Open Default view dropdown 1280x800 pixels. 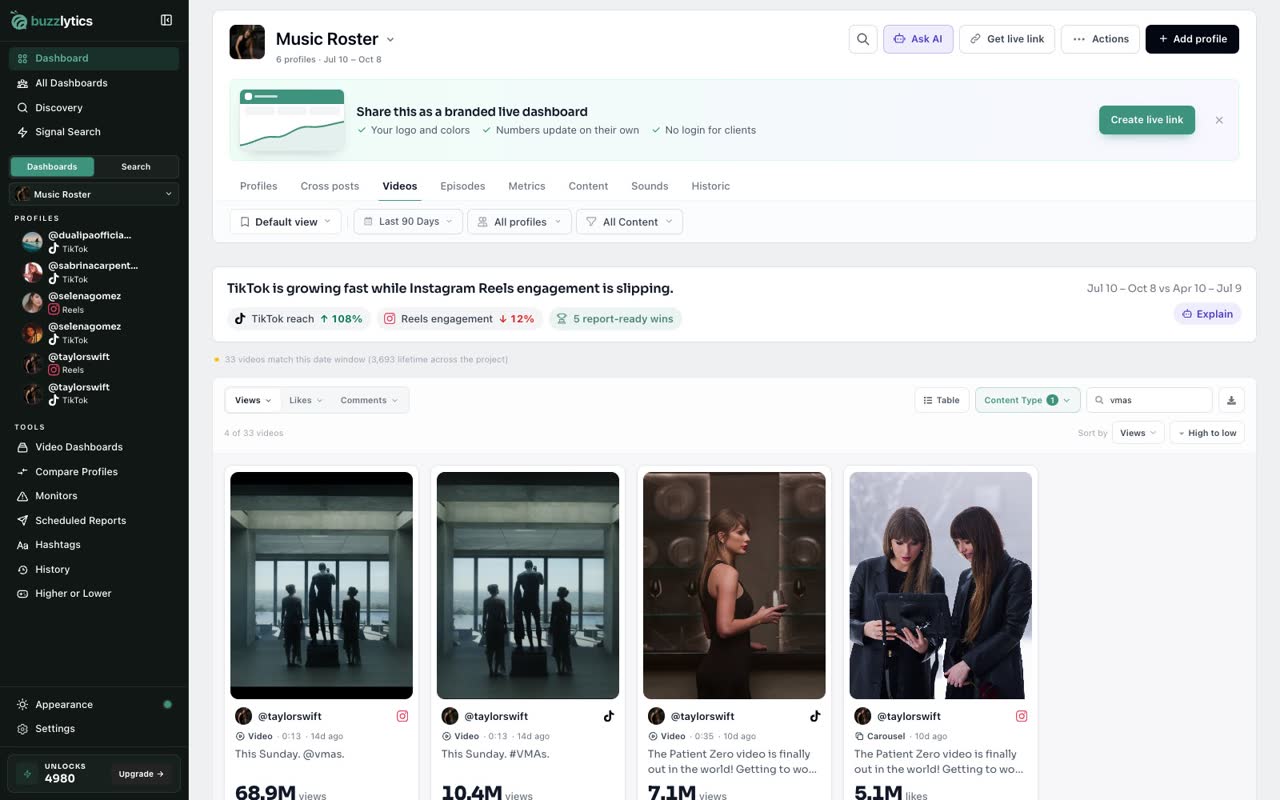[285, 222]
